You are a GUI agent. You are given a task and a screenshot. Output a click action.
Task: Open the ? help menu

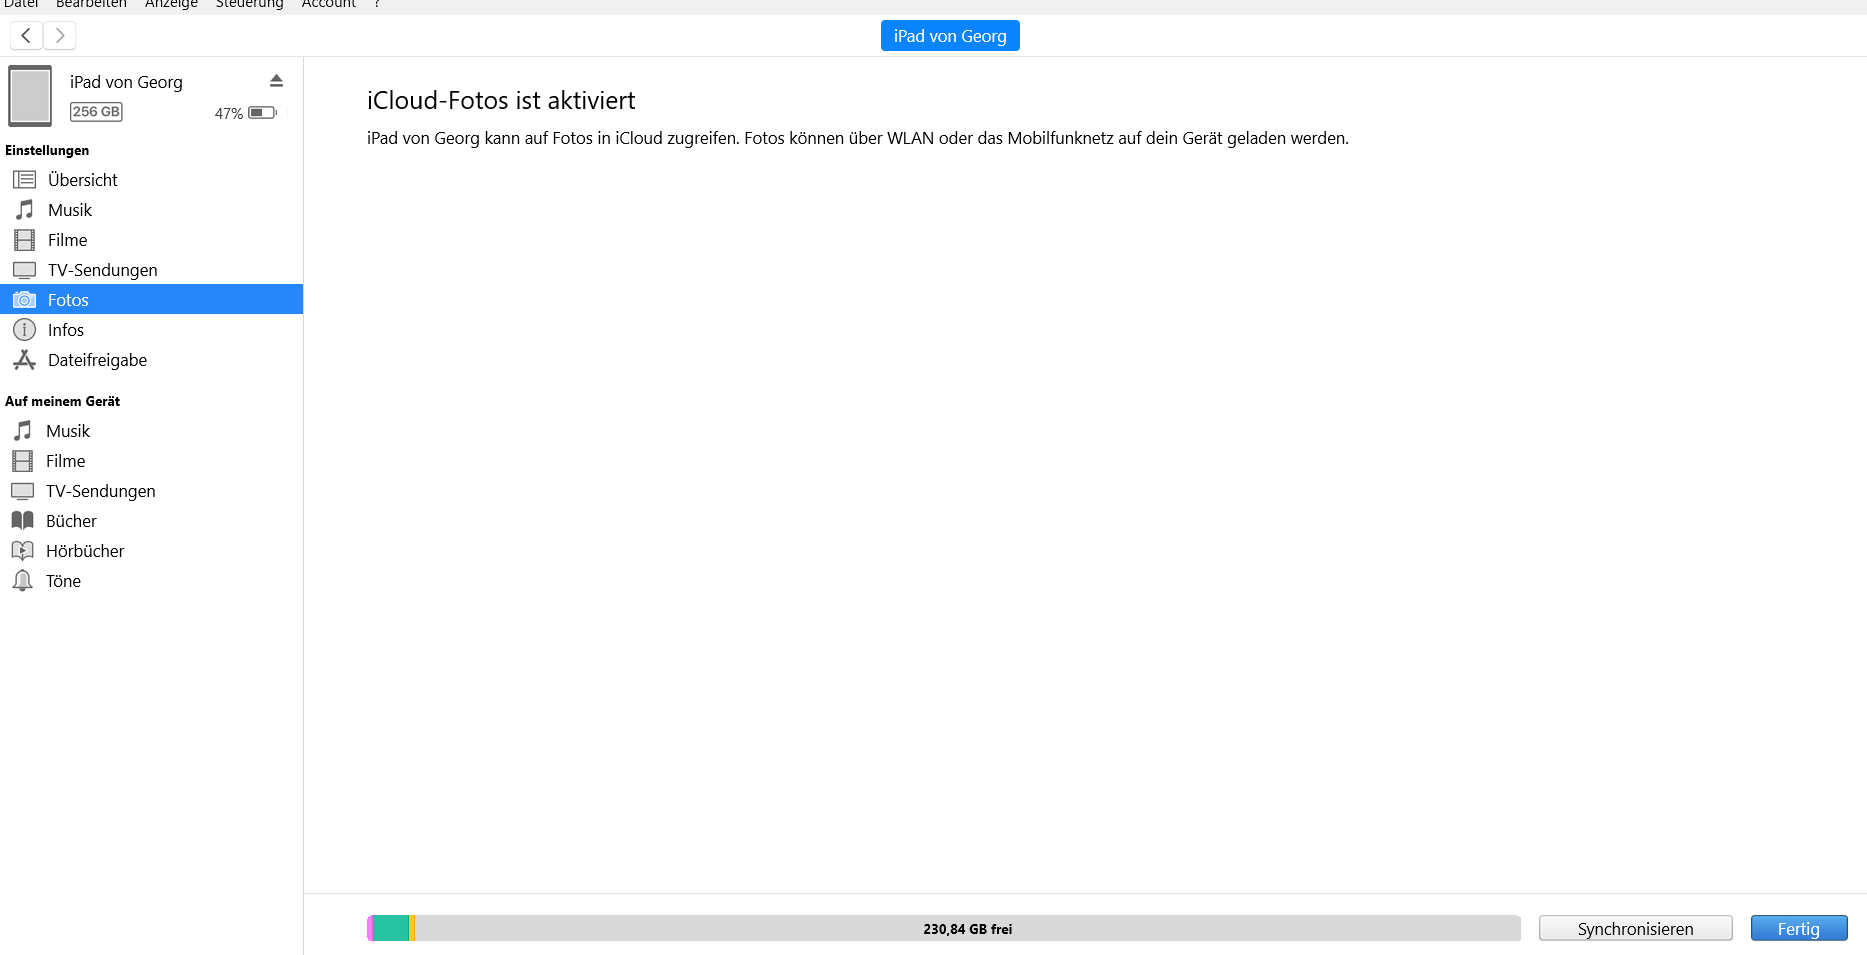[377, 4]
